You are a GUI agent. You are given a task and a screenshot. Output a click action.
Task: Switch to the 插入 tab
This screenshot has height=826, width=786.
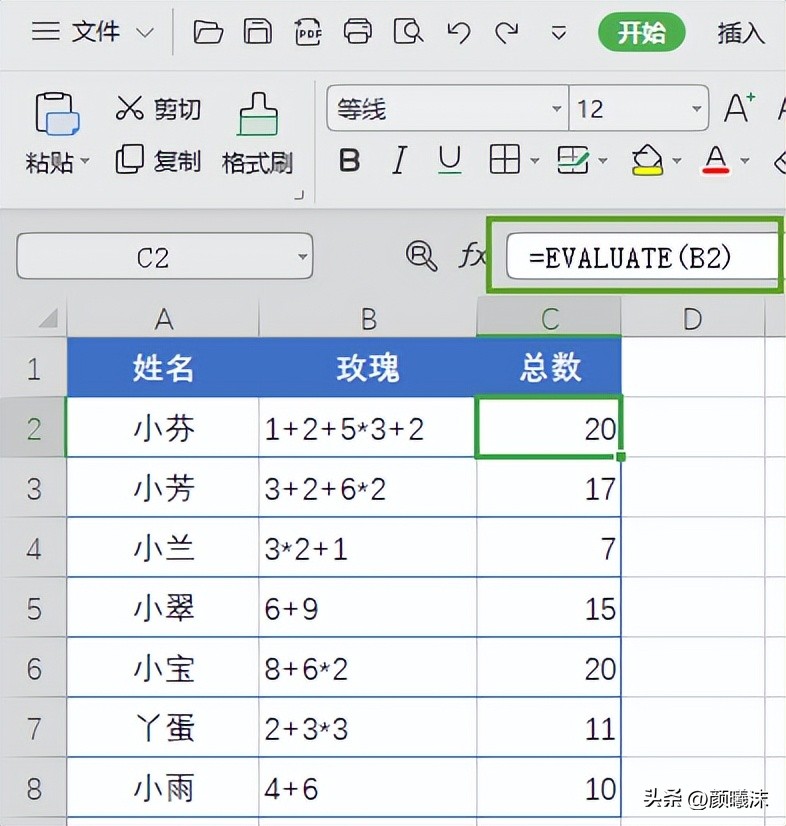(741, 33)
